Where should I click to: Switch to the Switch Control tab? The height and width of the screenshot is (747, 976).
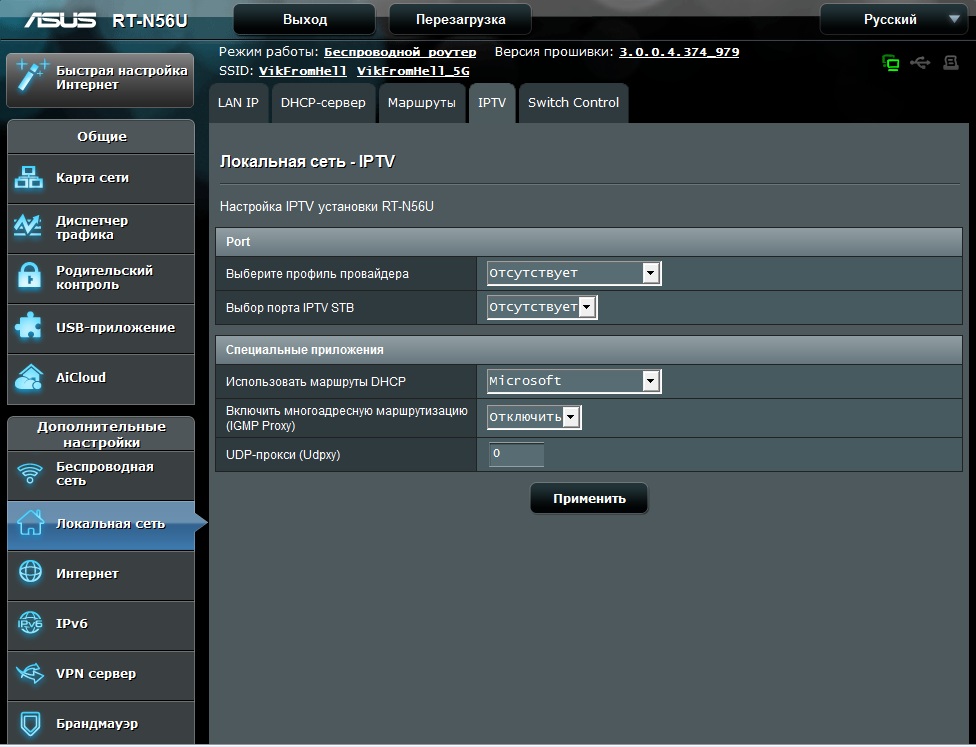coord(573,103)
